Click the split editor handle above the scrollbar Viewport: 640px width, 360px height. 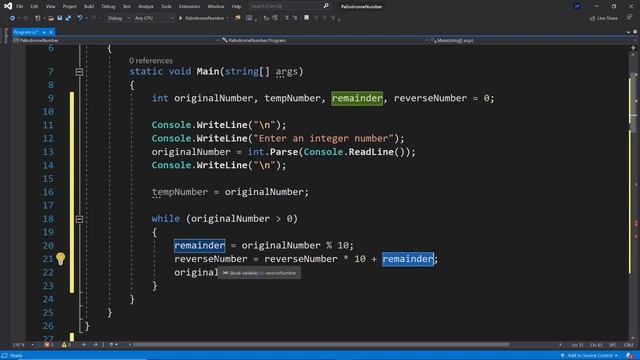633,48
